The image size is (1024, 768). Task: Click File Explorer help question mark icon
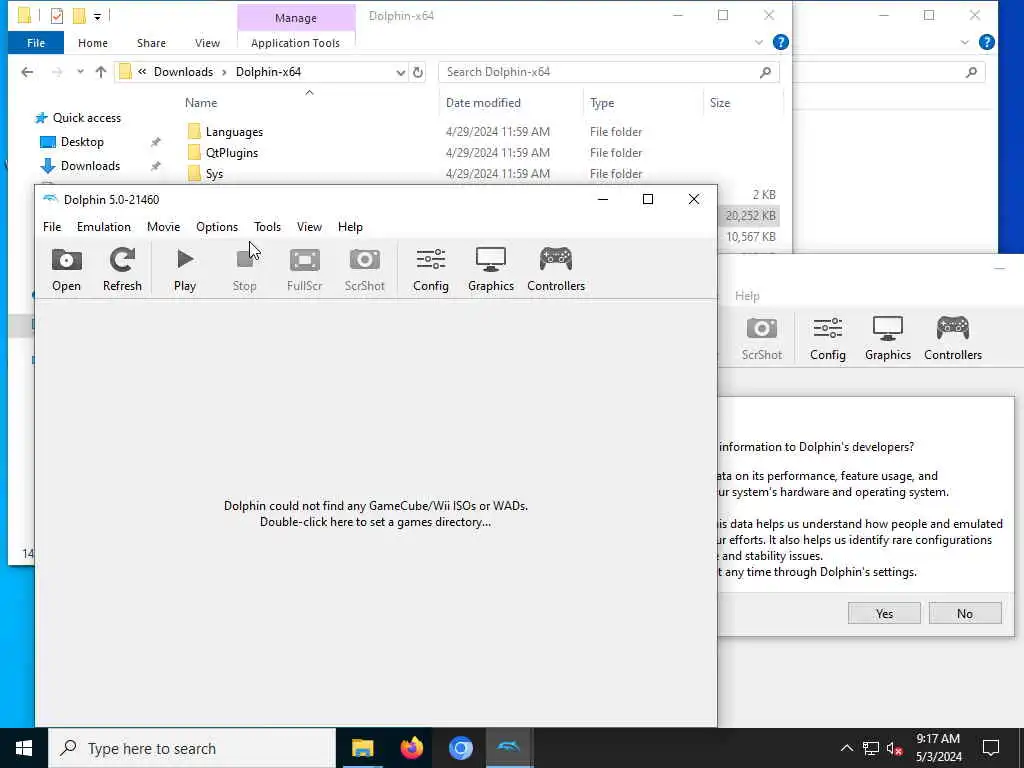pos(780,42)
